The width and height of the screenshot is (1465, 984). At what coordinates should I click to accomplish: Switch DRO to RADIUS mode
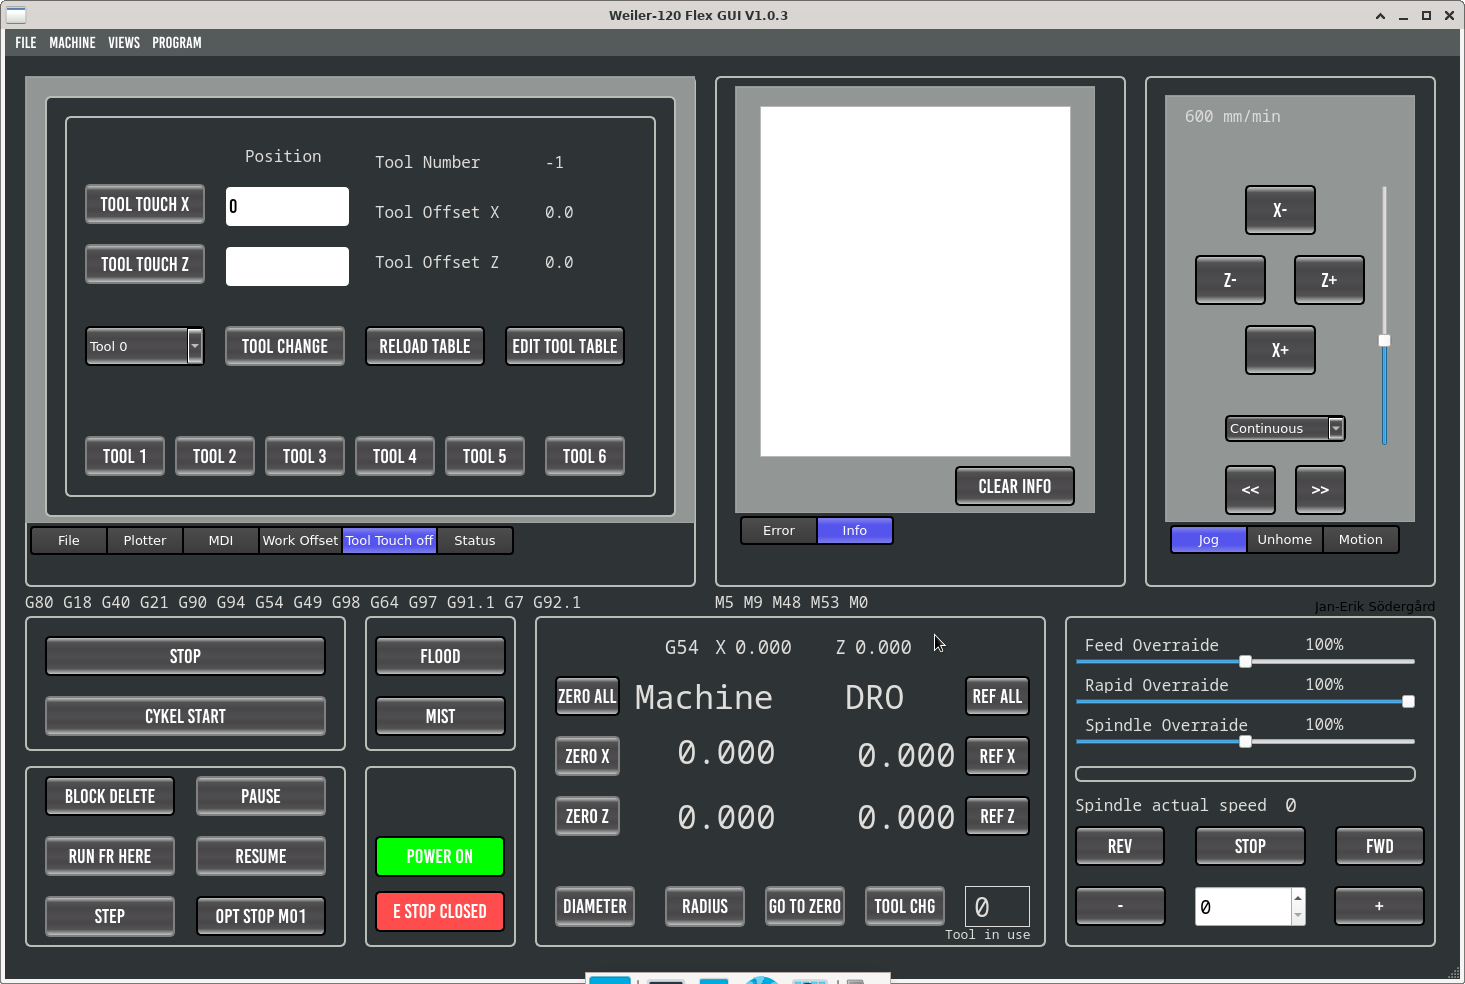click(x=705, y=906)
